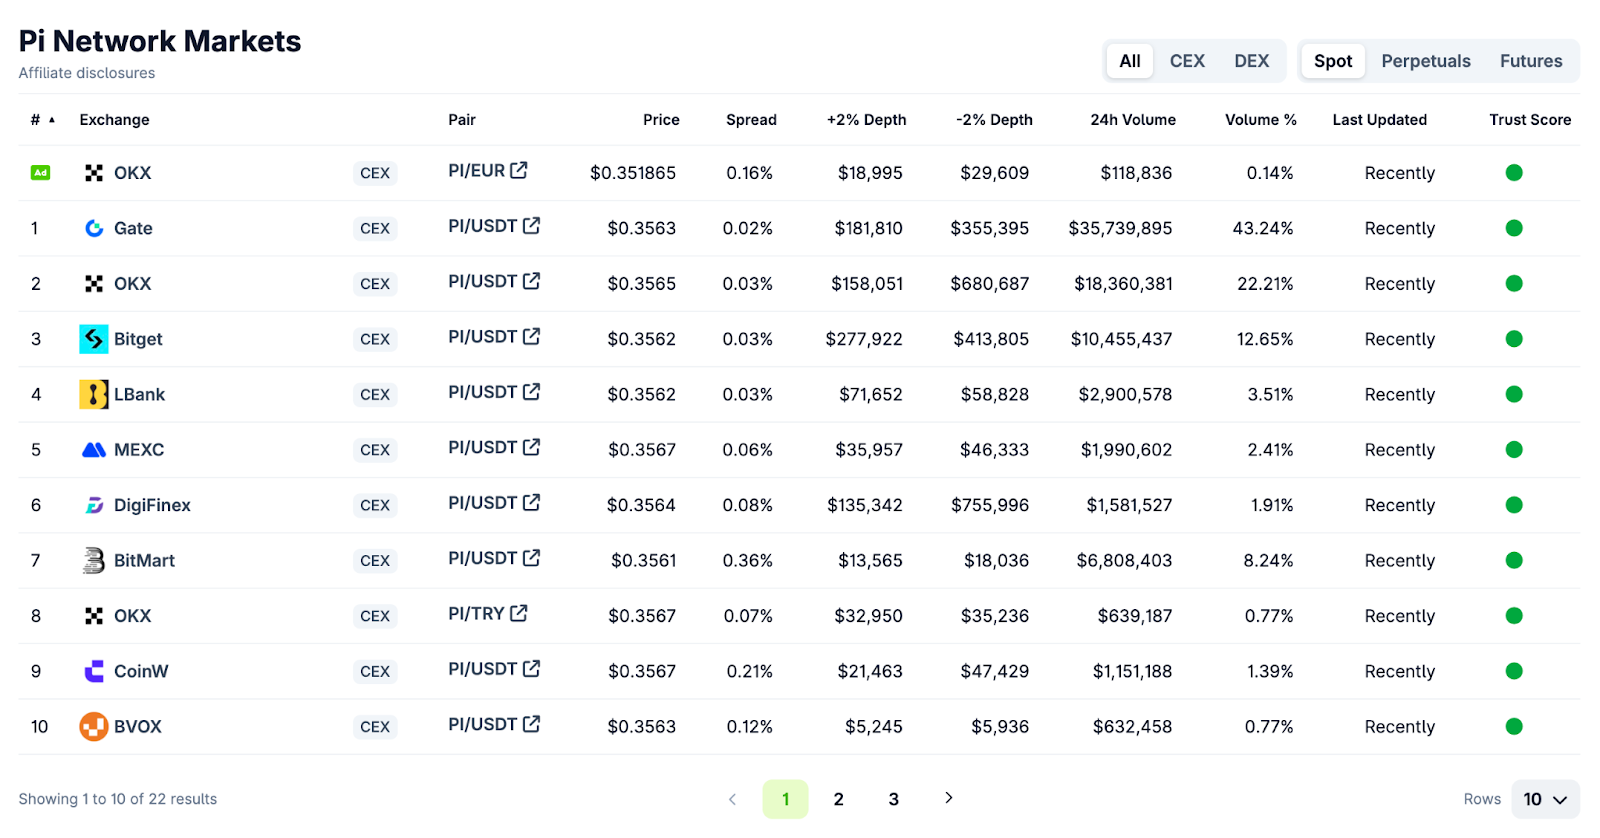Click the Gate exchange logo icon
1600x838 pixels.
[x=94, y=228]
